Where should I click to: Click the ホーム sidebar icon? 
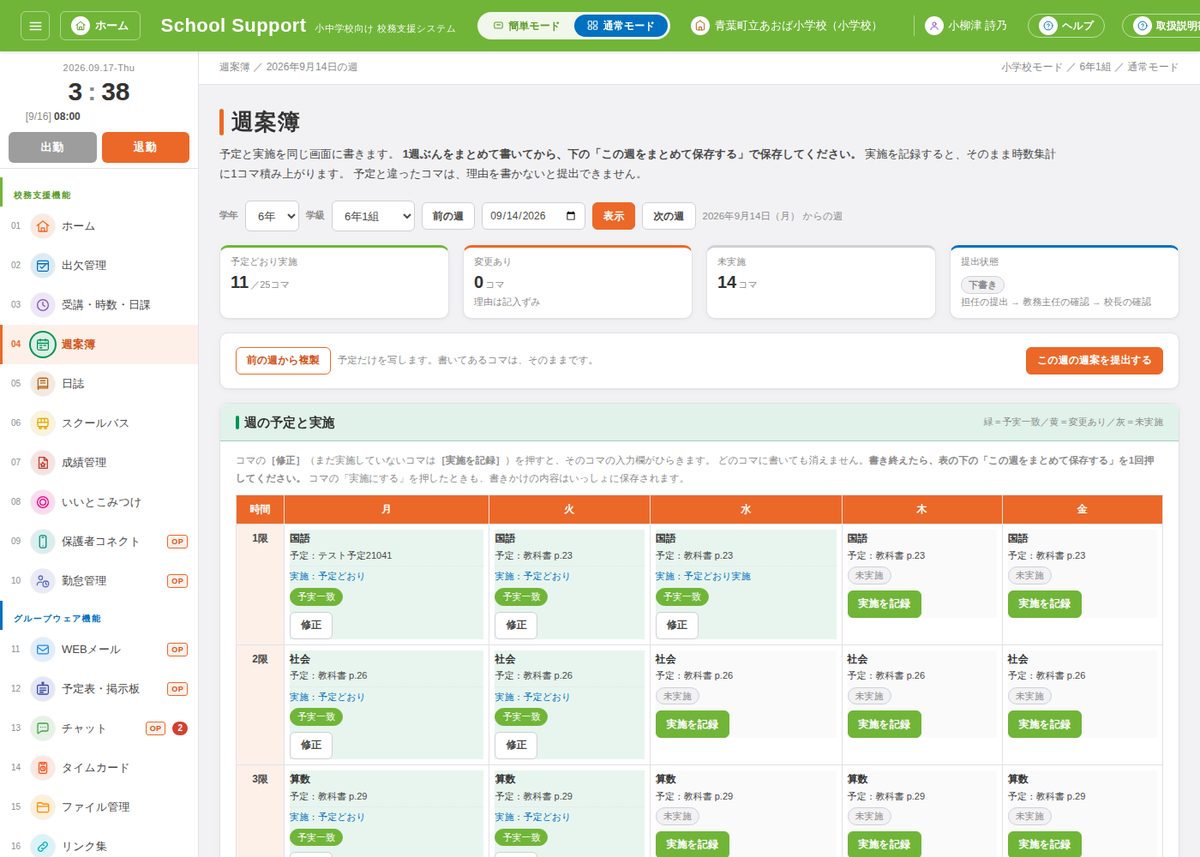pos(43,226)
